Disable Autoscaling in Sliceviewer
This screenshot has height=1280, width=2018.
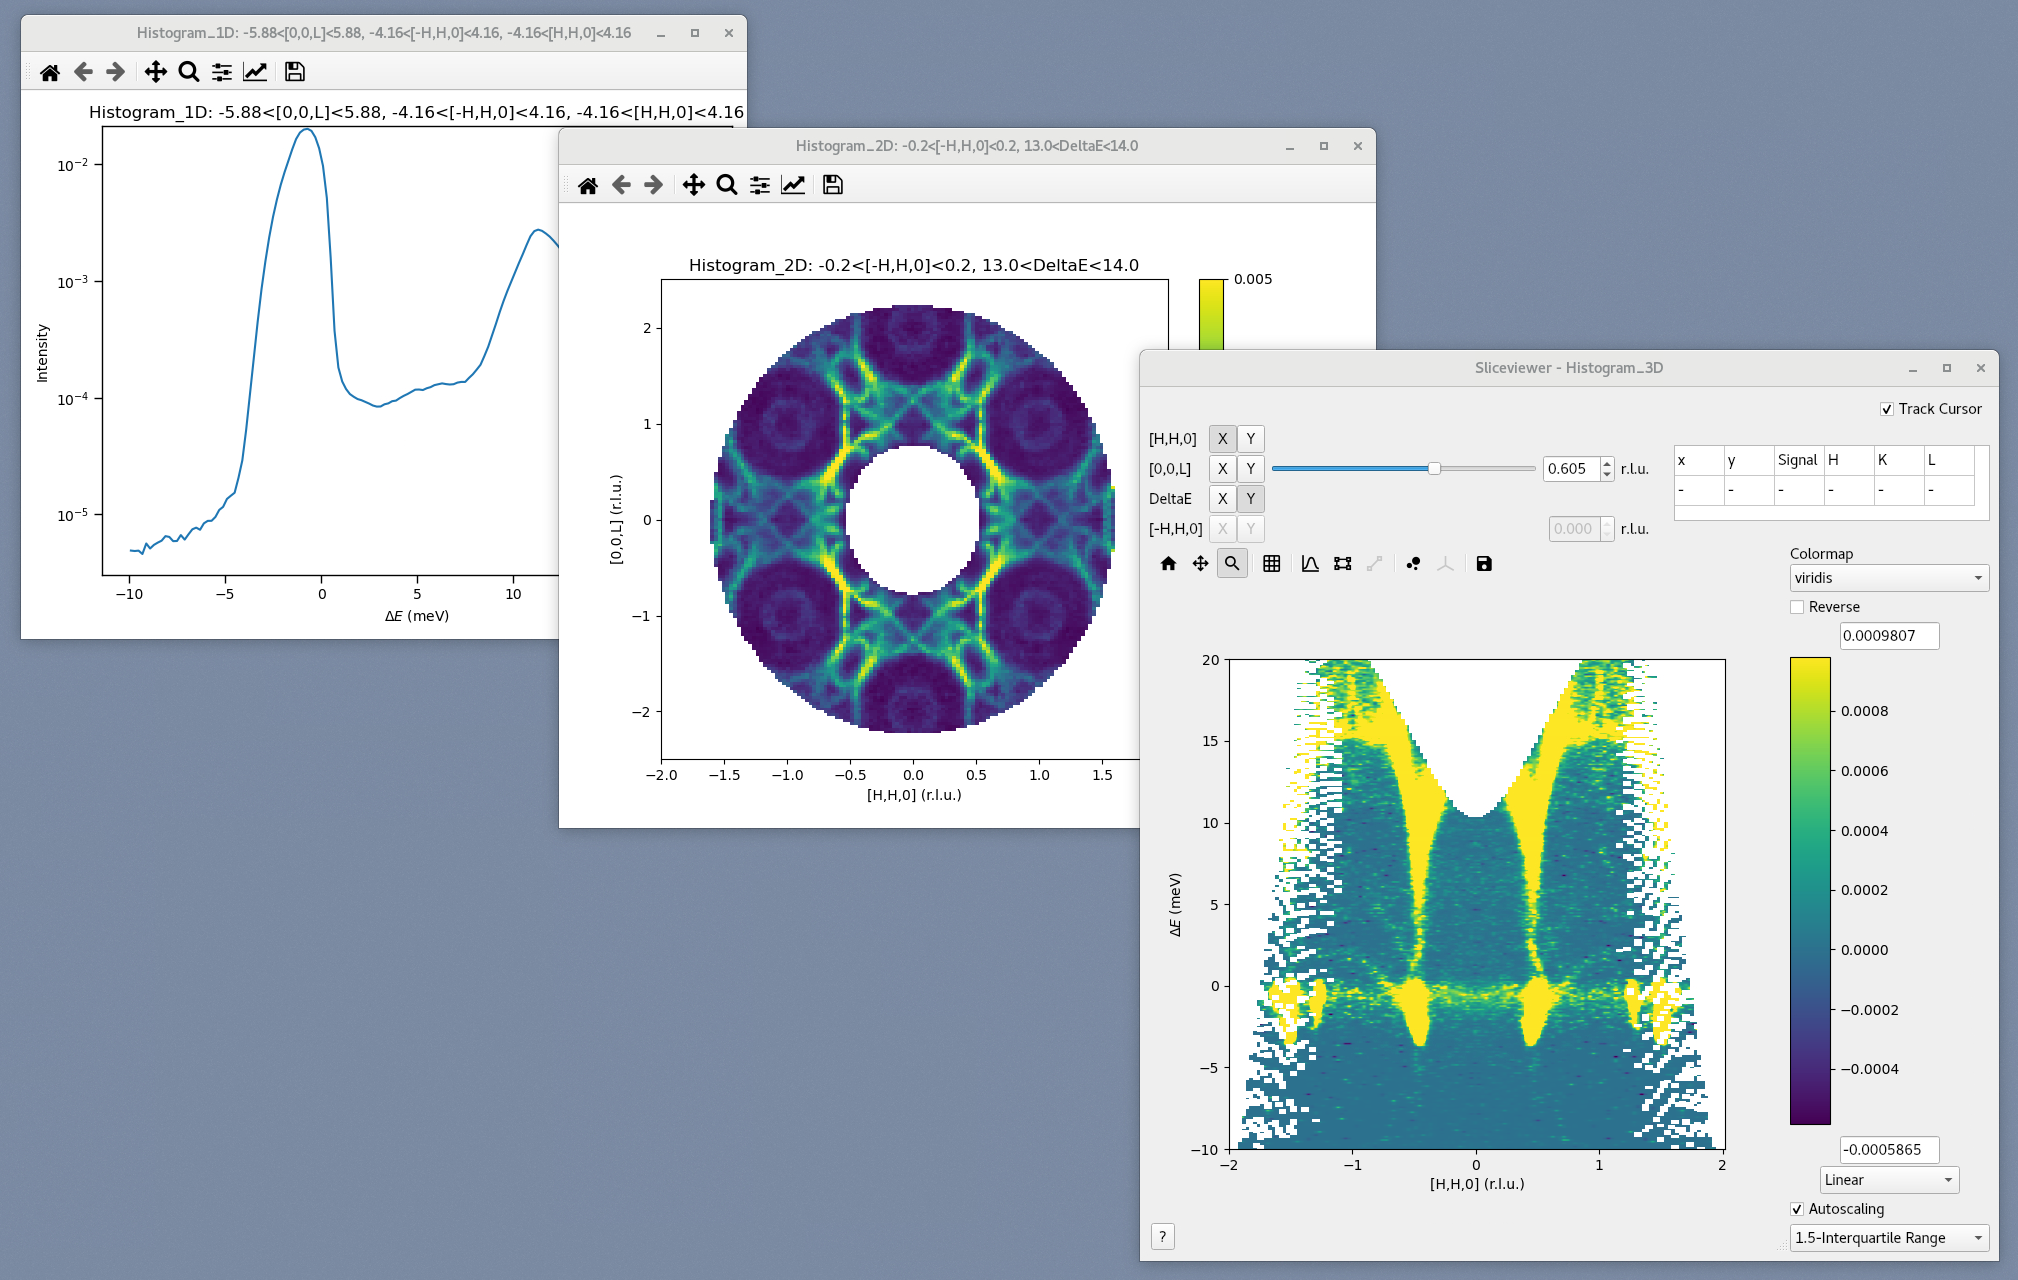[1797, 1209]
